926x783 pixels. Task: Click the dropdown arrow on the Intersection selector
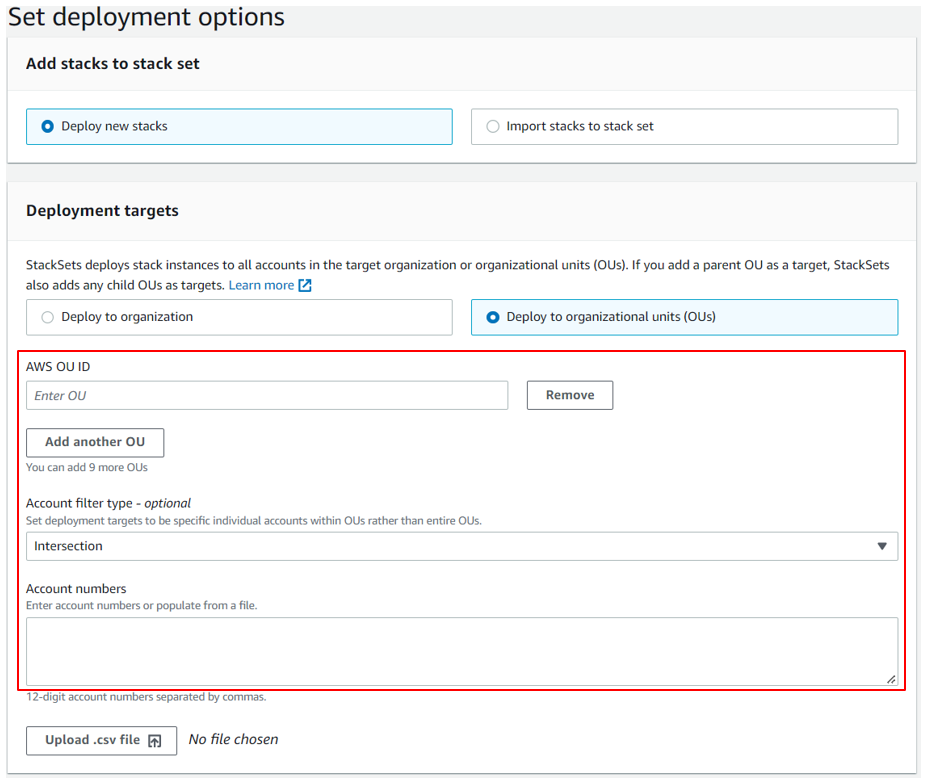(882, 546)
